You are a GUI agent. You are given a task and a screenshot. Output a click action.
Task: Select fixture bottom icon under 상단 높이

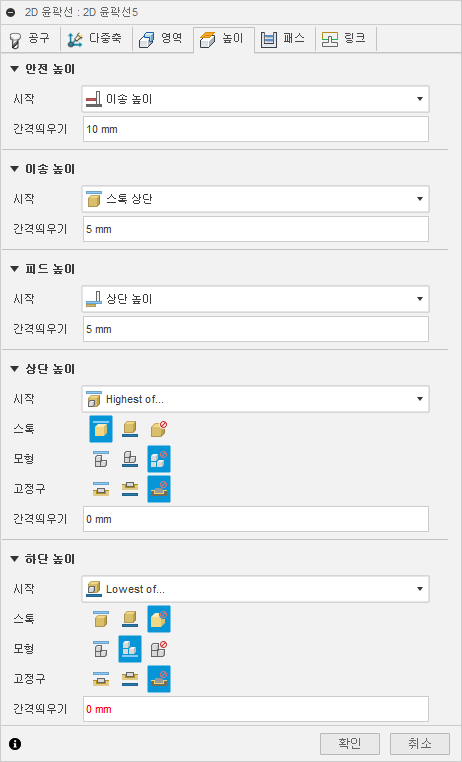click(130, 489)
